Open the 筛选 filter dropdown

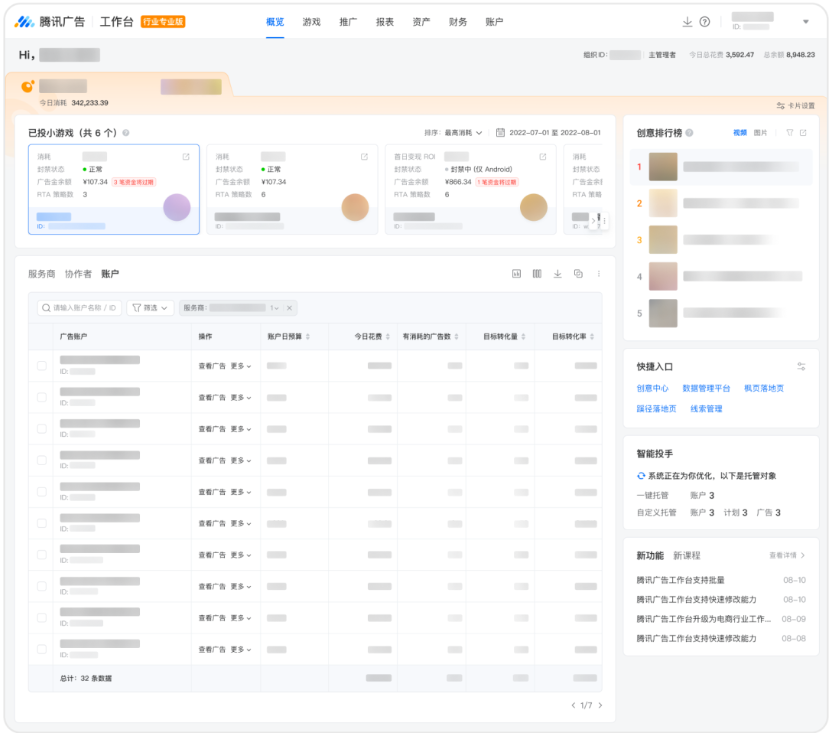coord(150,308)
